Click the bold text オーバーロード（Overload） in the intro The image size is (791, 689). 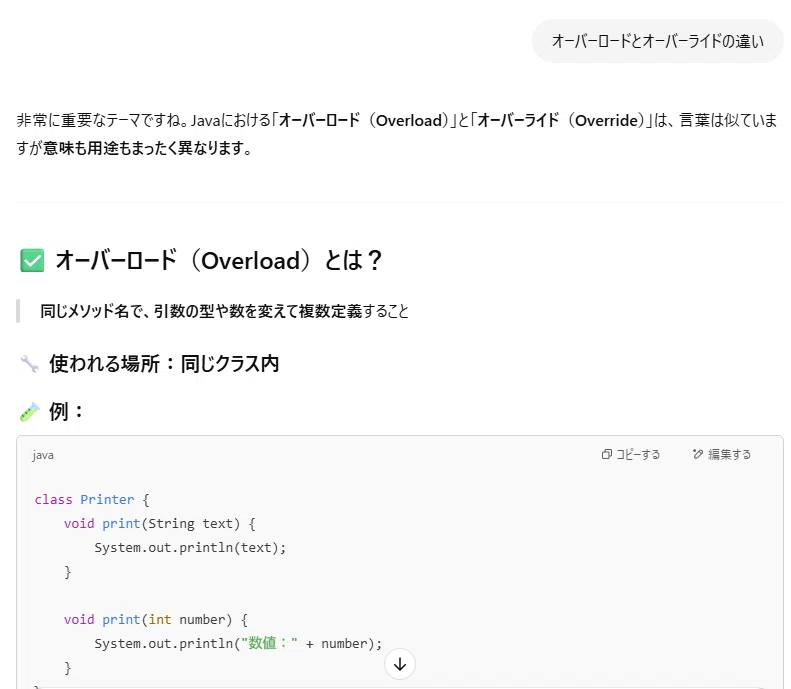364,121
